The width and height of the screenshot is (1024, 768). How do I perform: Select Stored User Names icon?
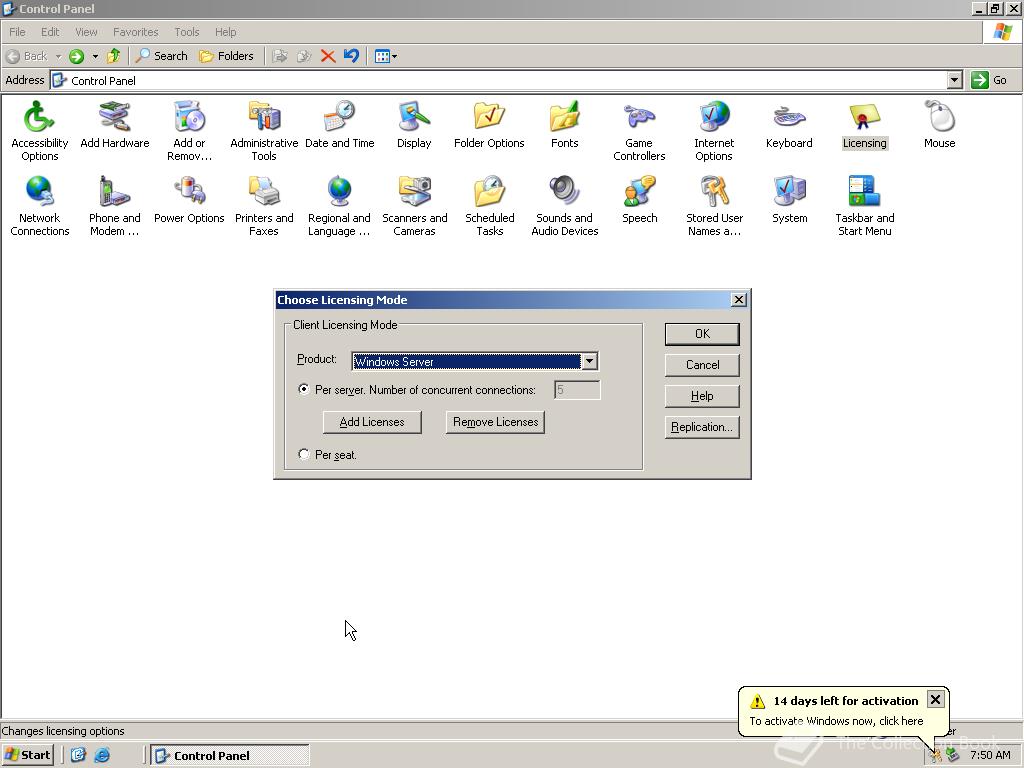coord(714,205)
